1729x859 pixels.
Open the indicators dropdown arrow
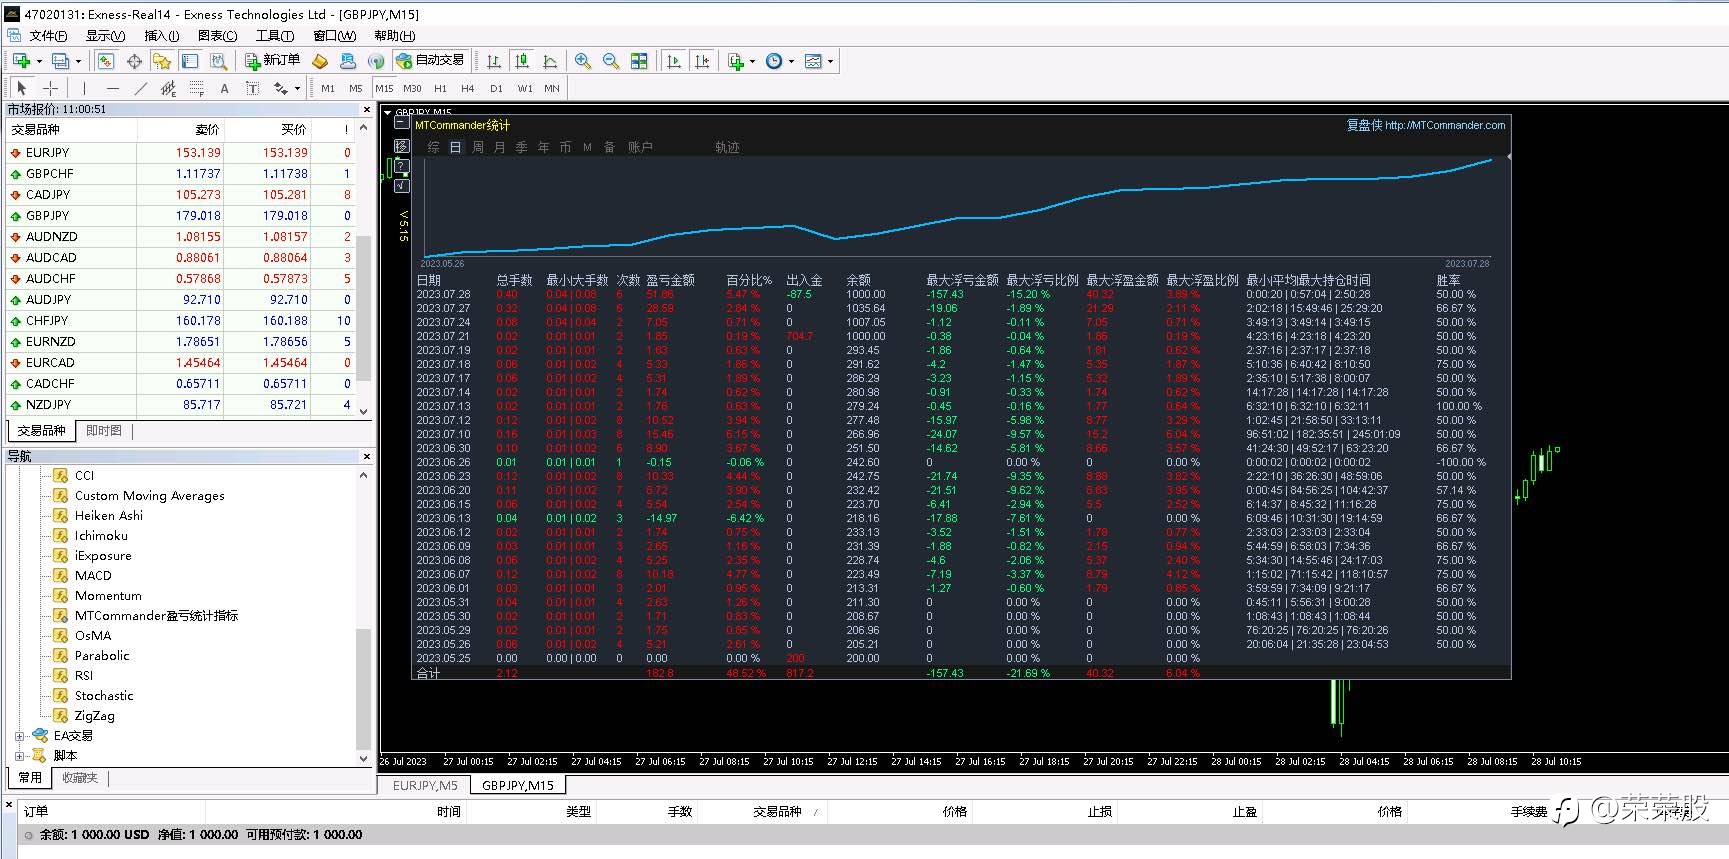click(x=752, y=61)
